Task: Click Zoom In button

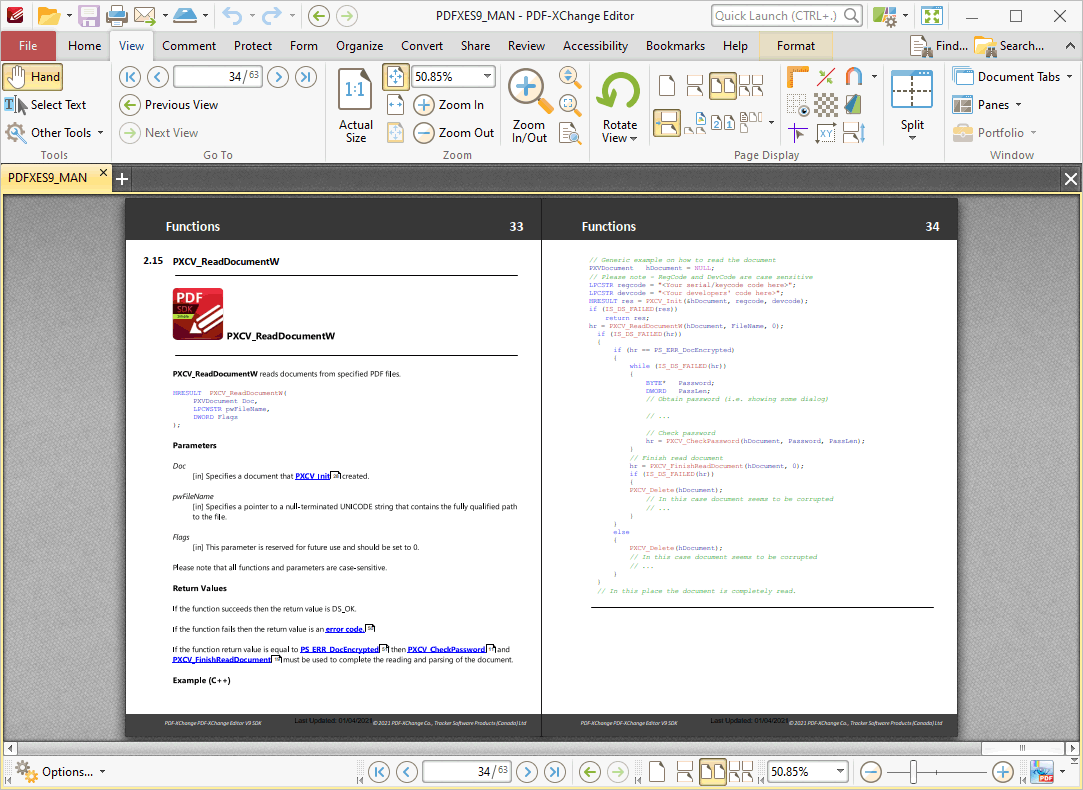Action: coord(449,105)
